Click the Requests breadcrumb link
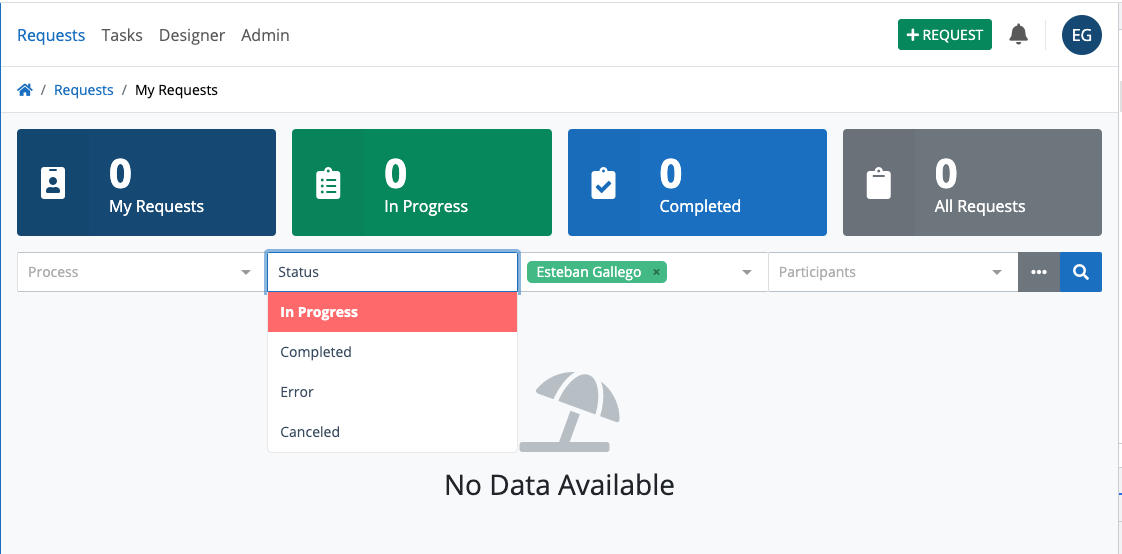 pos(84,90)
